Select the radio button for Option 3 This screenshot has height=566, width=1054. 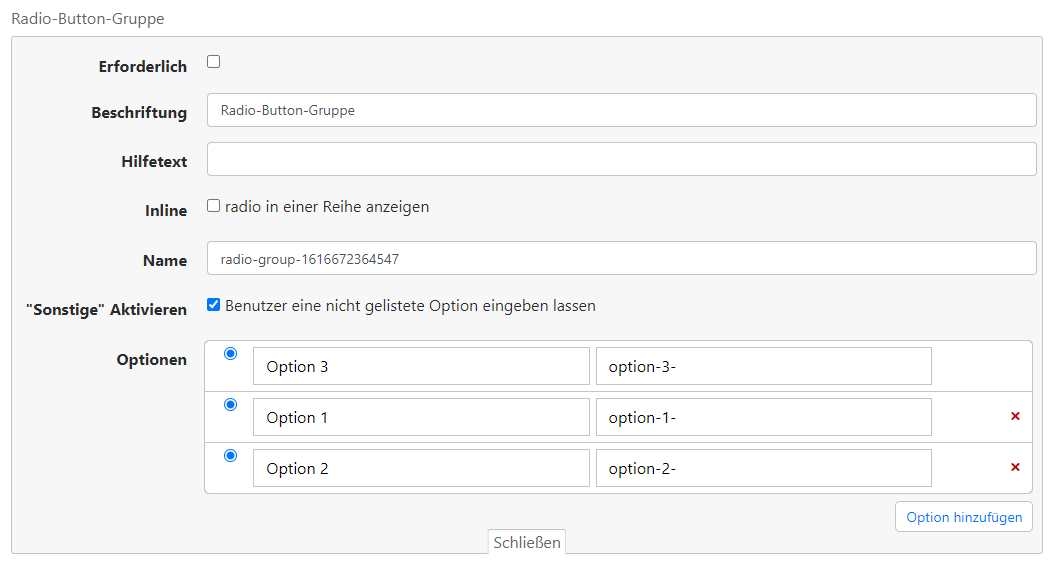point(231,354)
